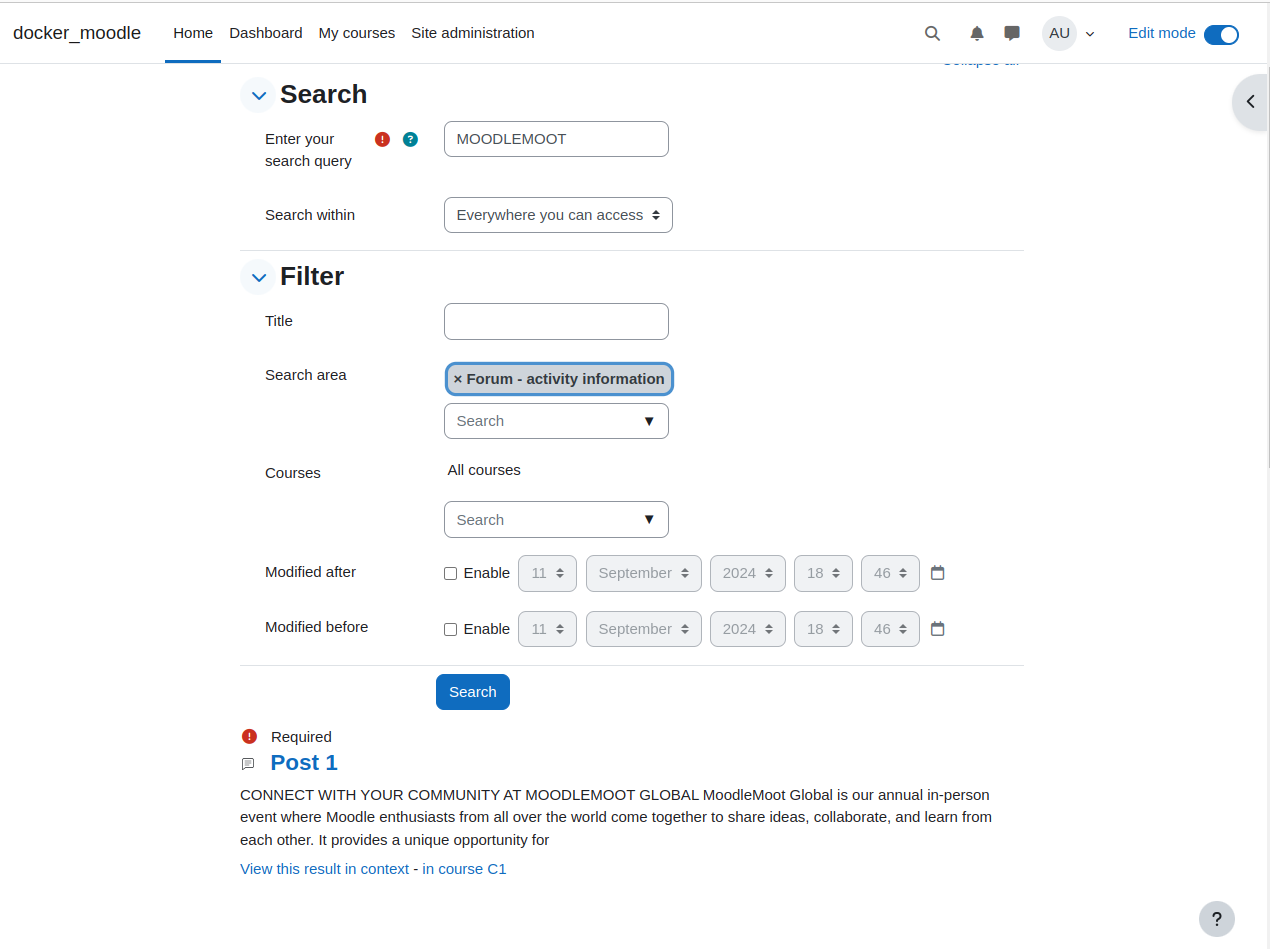Open Search area autocomplete dropdown arrow
Image resolution: width=1270 pixels, height=949 pixels.
click(x=649, y=421)
